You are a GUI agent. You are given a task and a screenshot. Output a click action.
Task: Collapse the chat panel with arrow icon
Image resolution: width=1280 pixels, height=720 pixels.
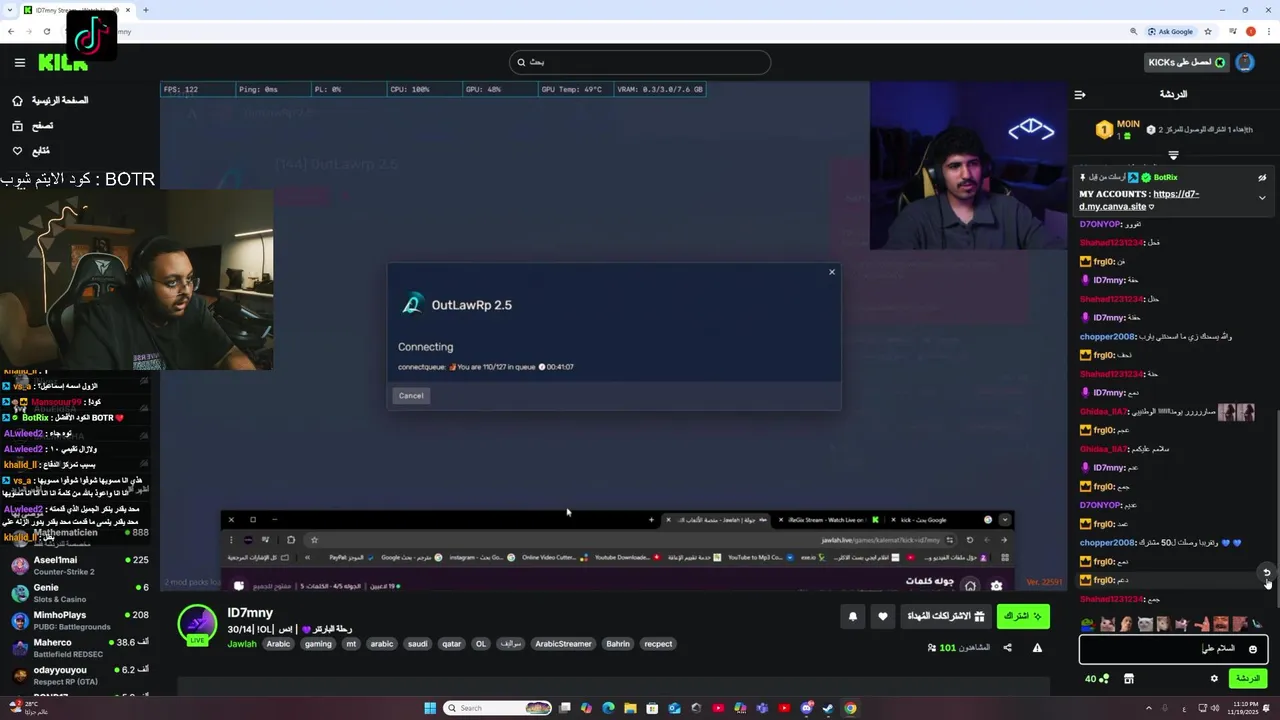coord(1080,95)
